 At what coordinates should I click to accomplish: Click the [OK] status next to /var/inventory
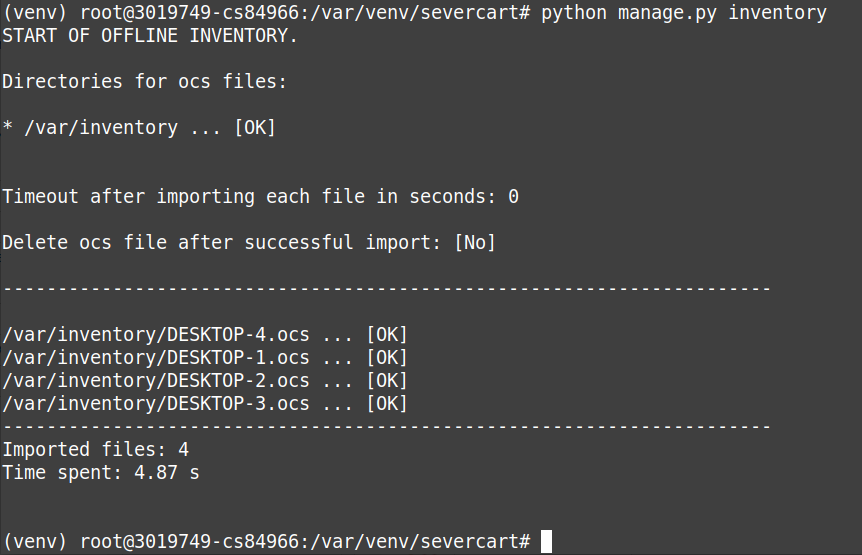[x=255, y=127]
